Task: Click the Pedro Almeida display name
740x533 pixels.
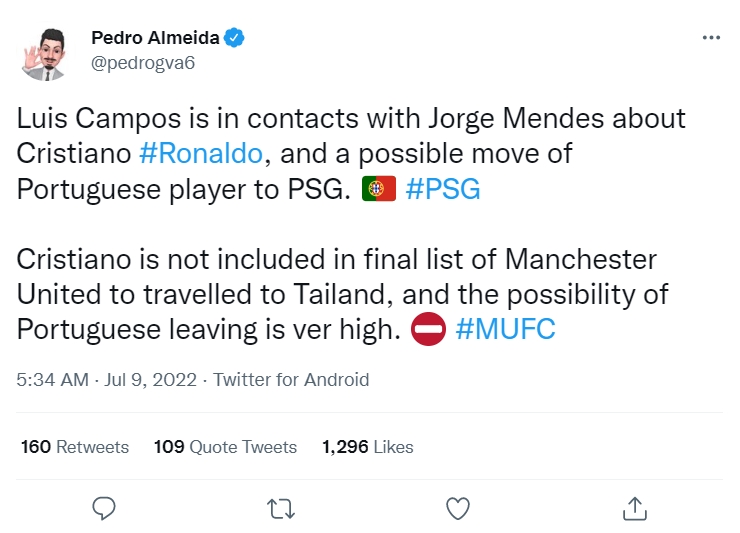Action: [x=155, y=38]
